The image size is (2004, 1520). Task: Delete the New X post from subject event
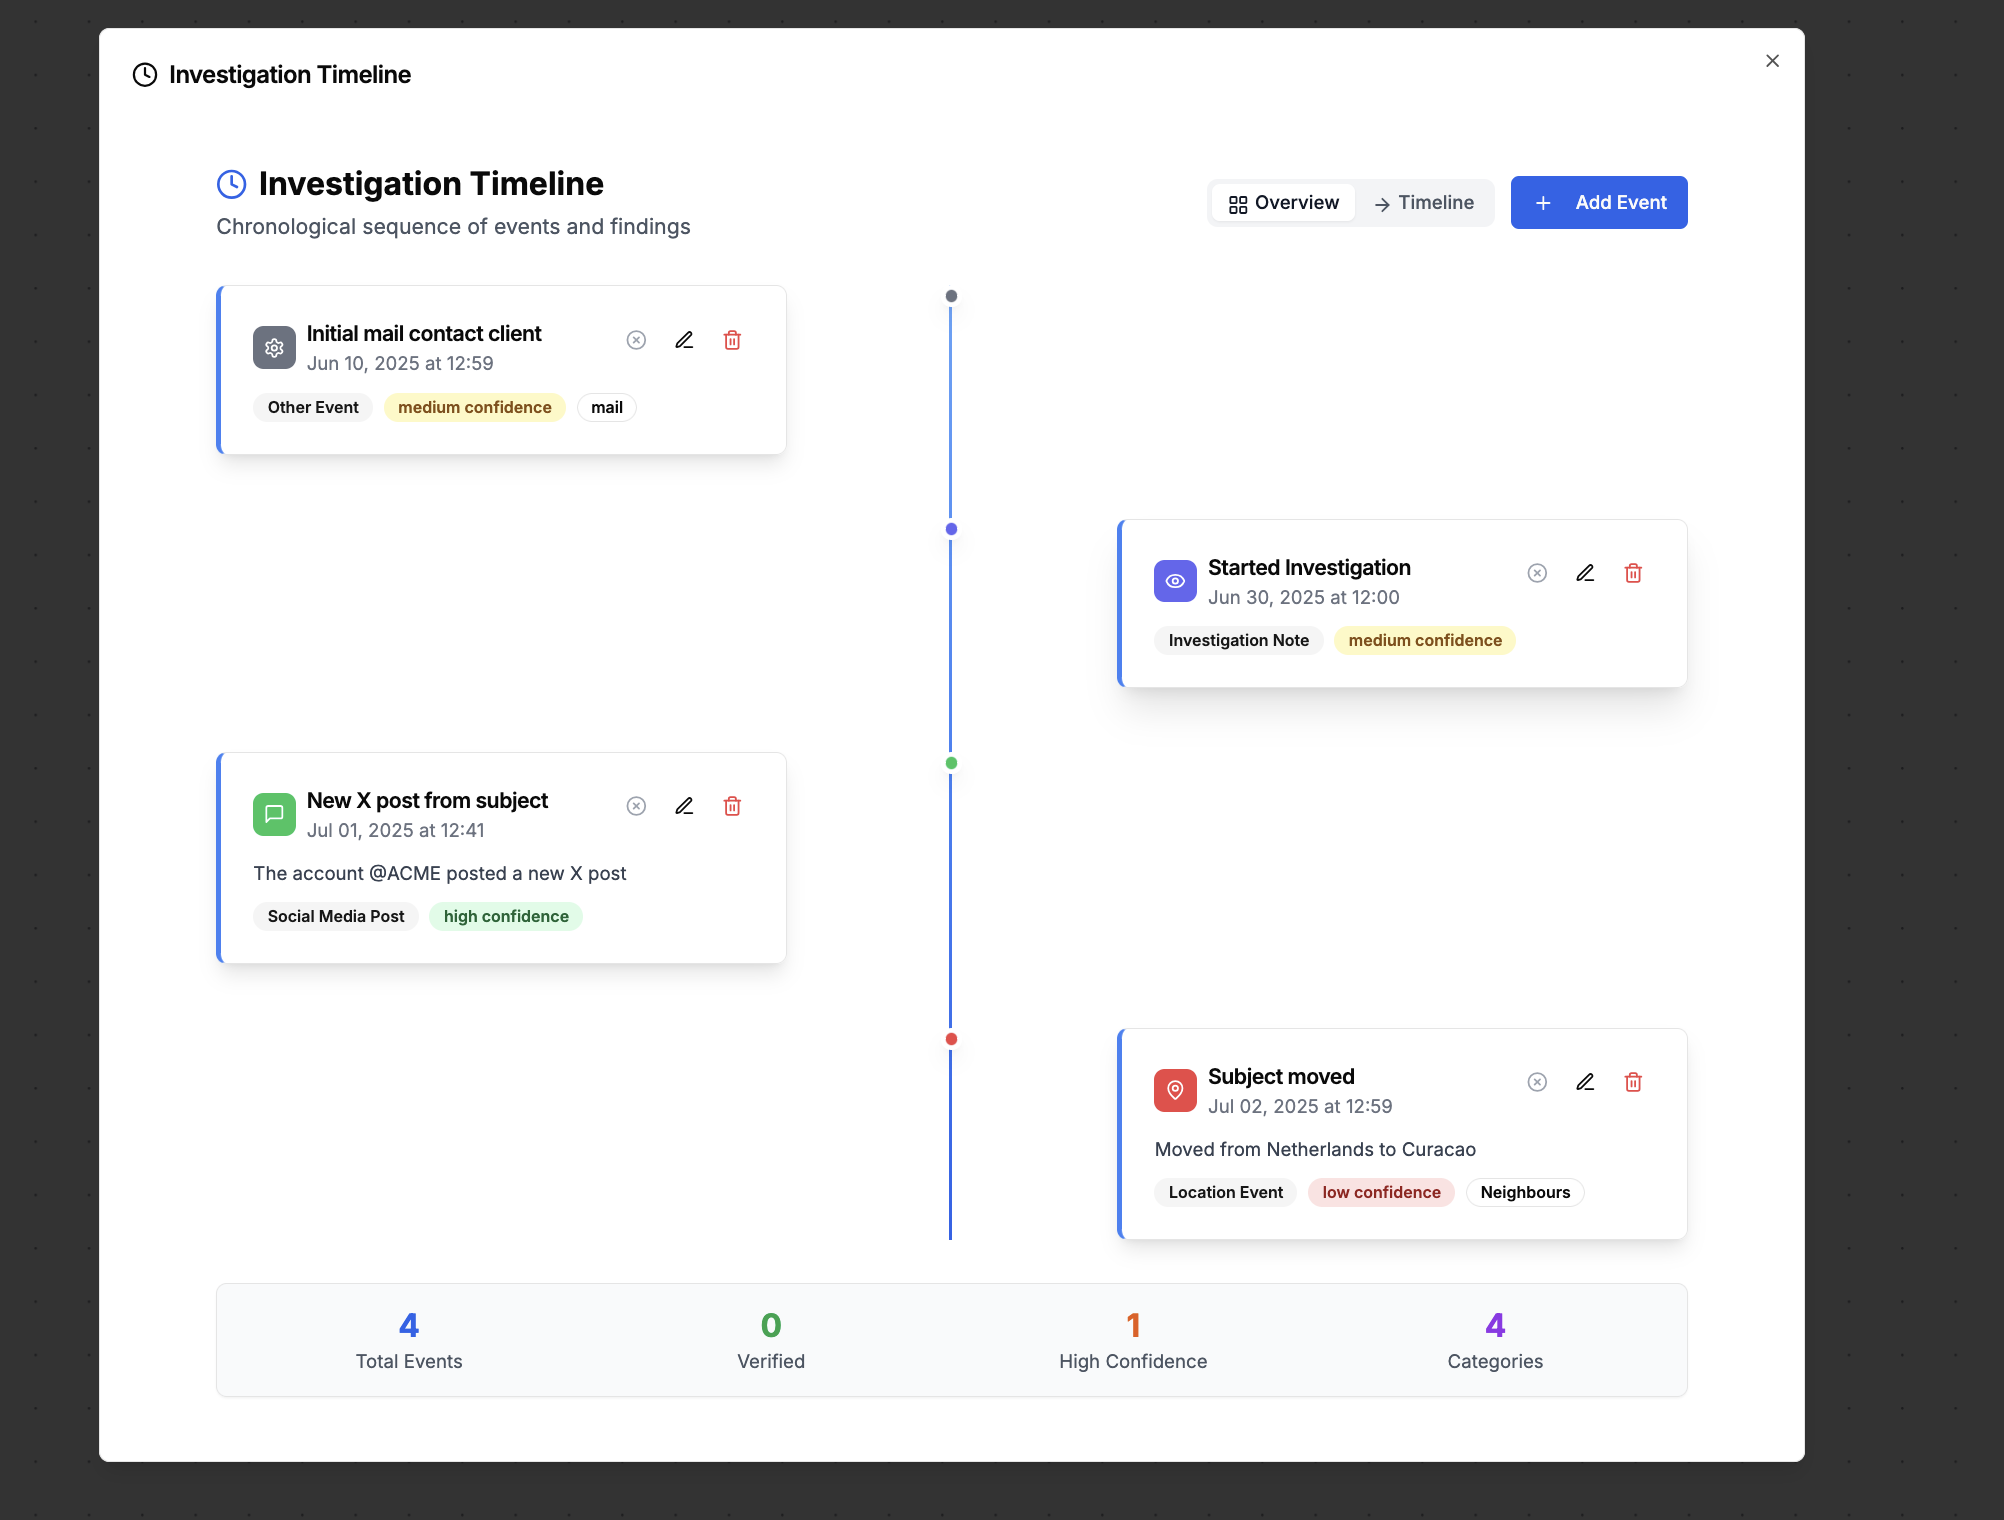click(x=732, y=806)
